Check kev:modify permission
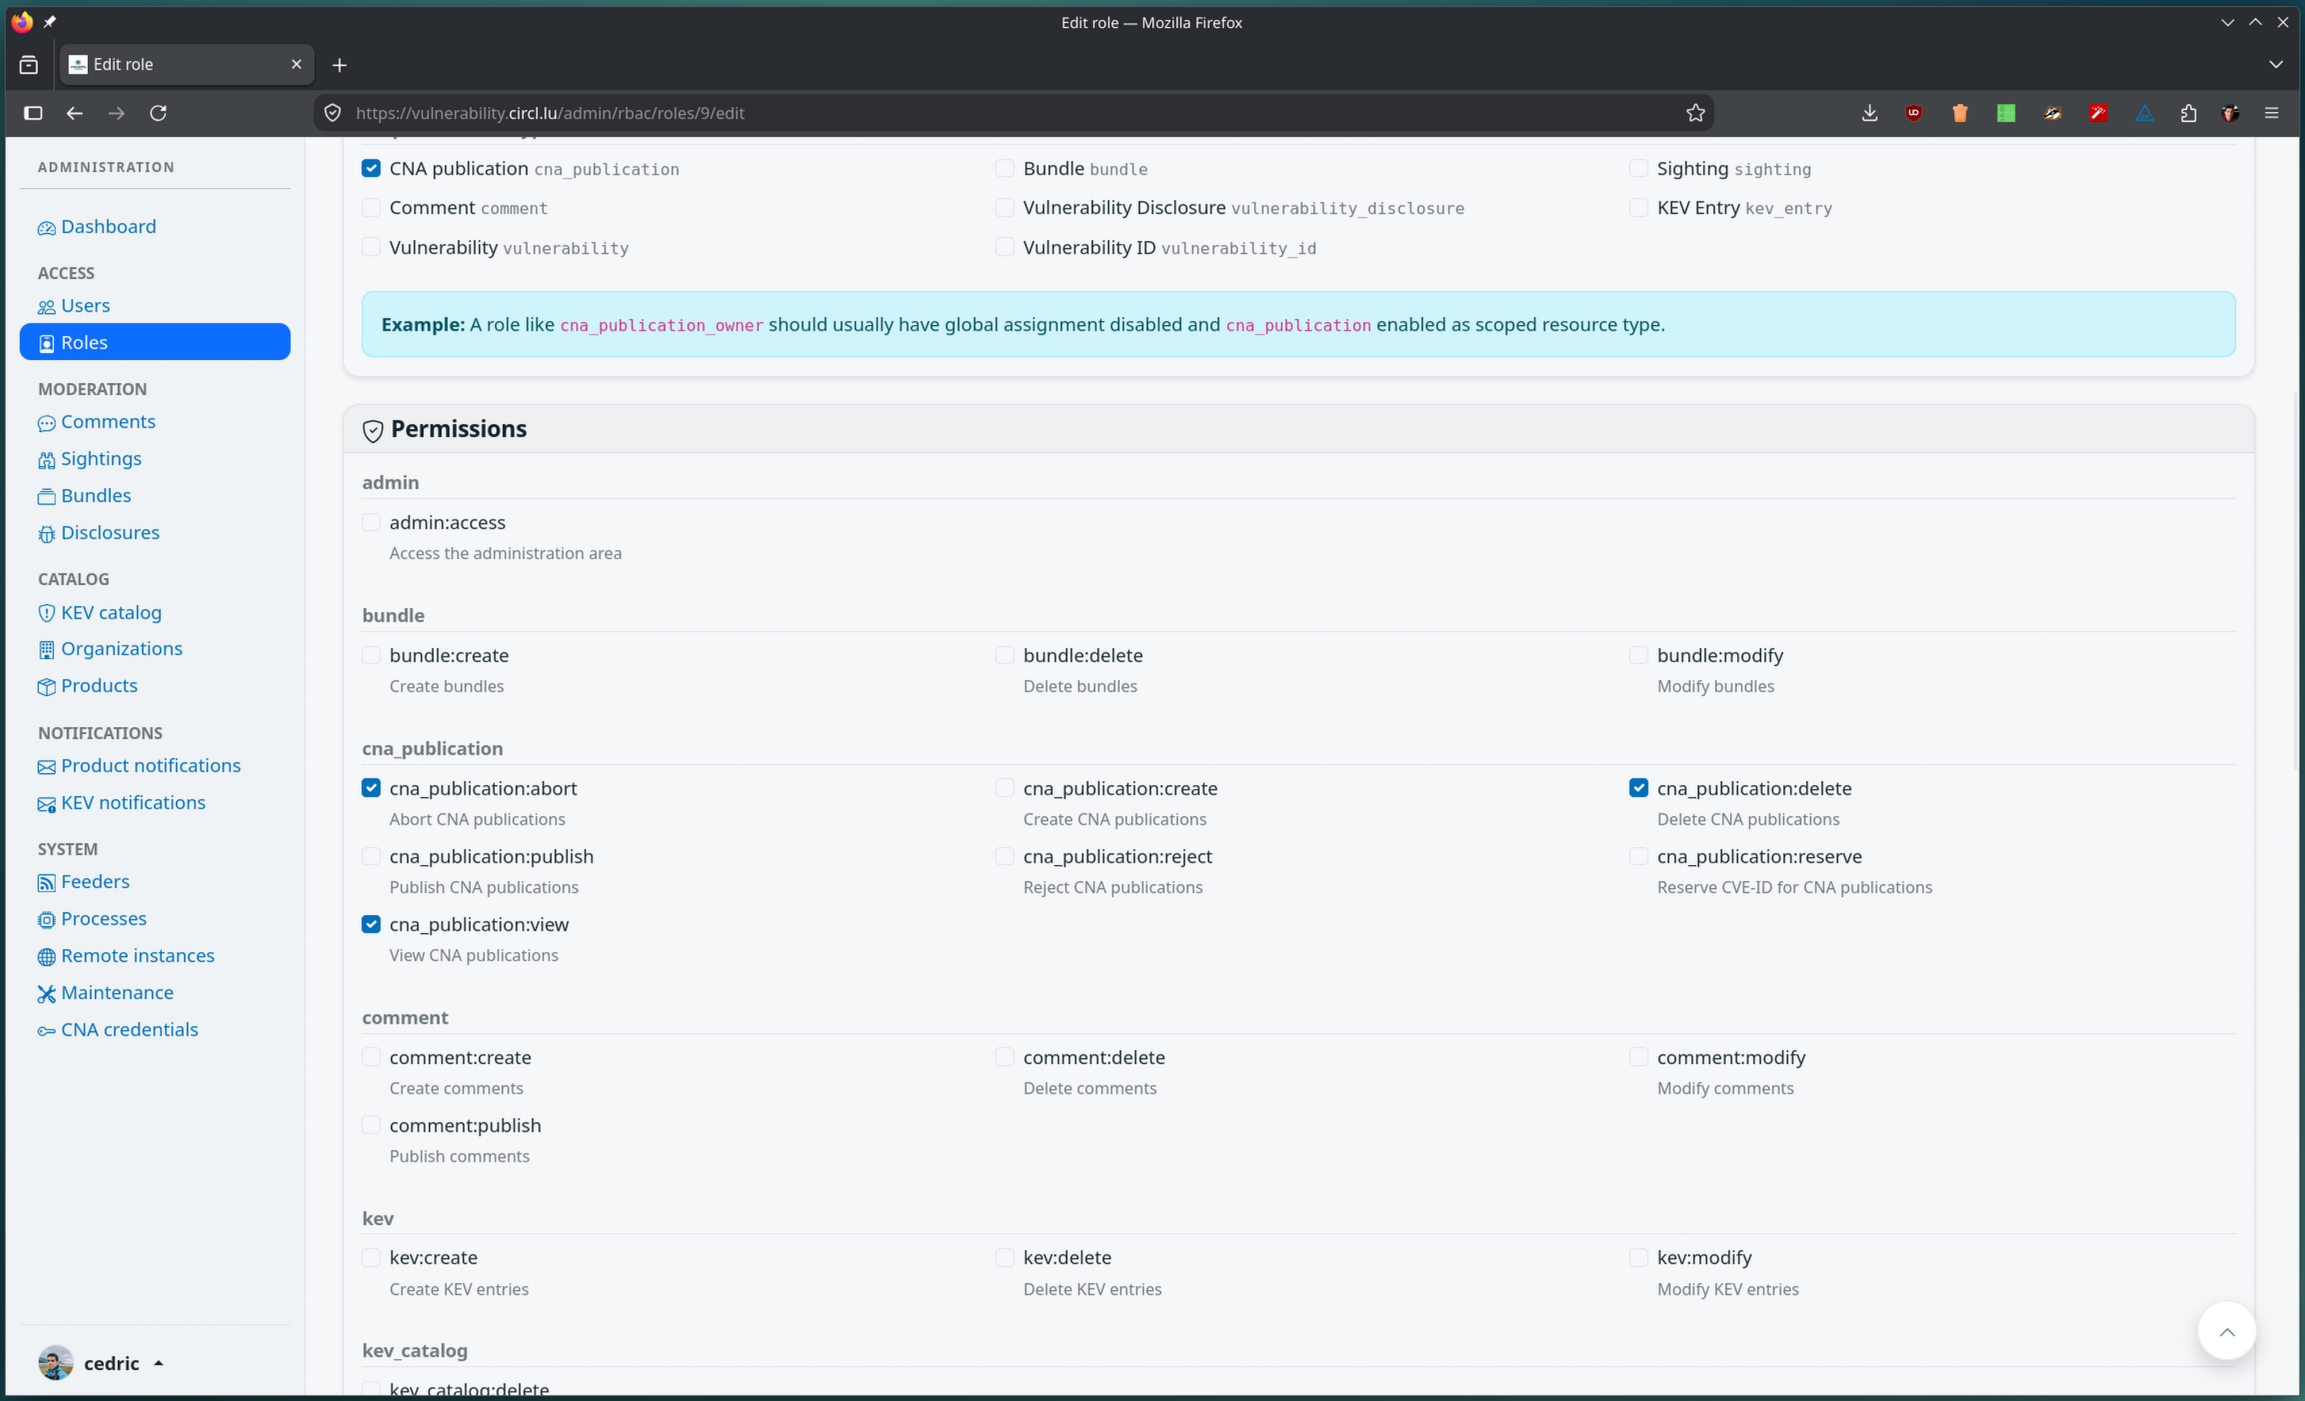This screenshot has width=2305, height=1401. coord(1638,1257)
